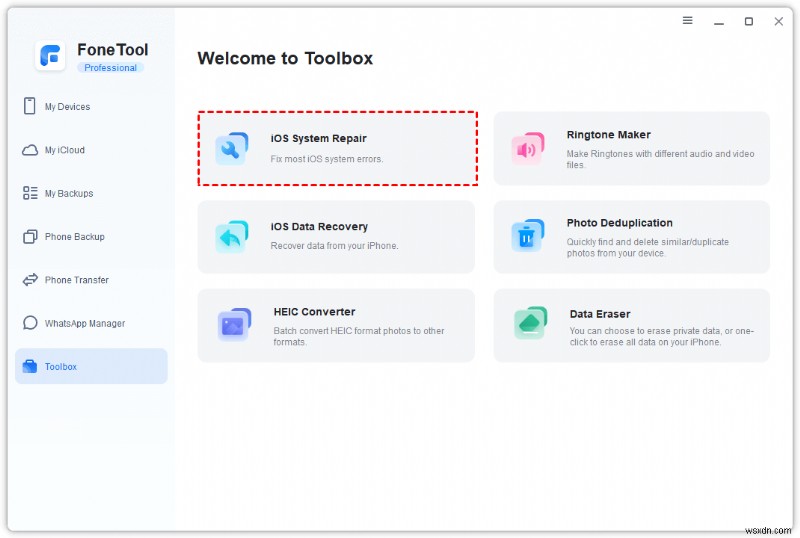Click the iOS Data Recovery arrow icon
The image size is (800, 538).
[x=232, y=237]
